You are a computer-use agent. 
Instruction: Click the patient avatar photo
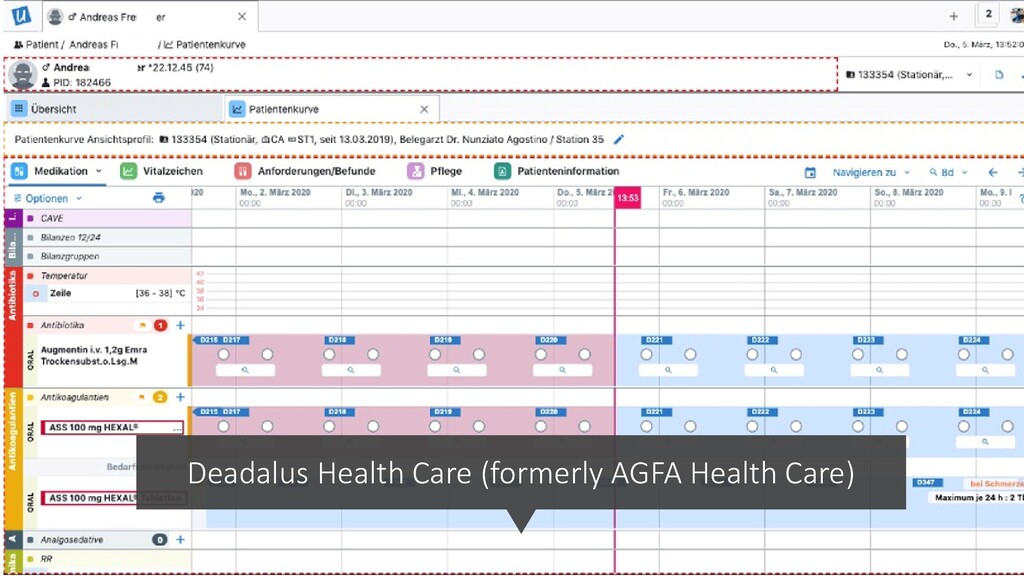(x=22, y=74)
